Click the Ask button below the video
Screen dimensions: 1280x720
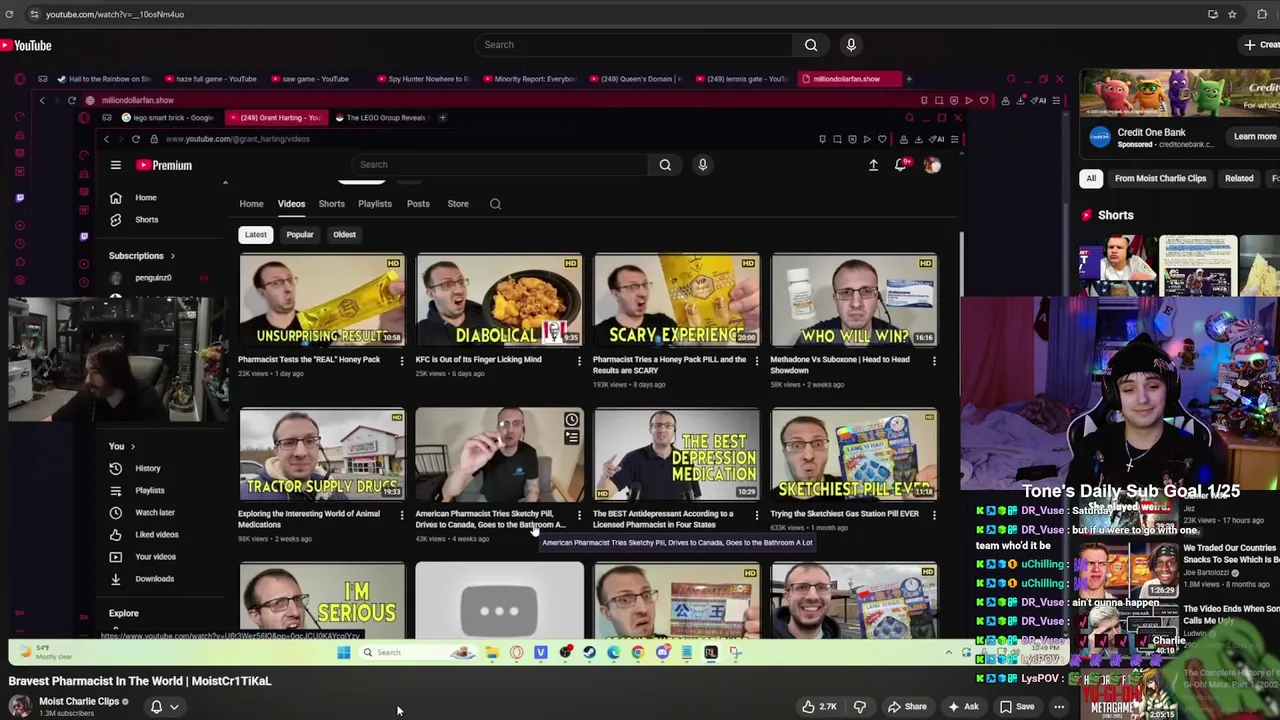[x=962, y=707]
